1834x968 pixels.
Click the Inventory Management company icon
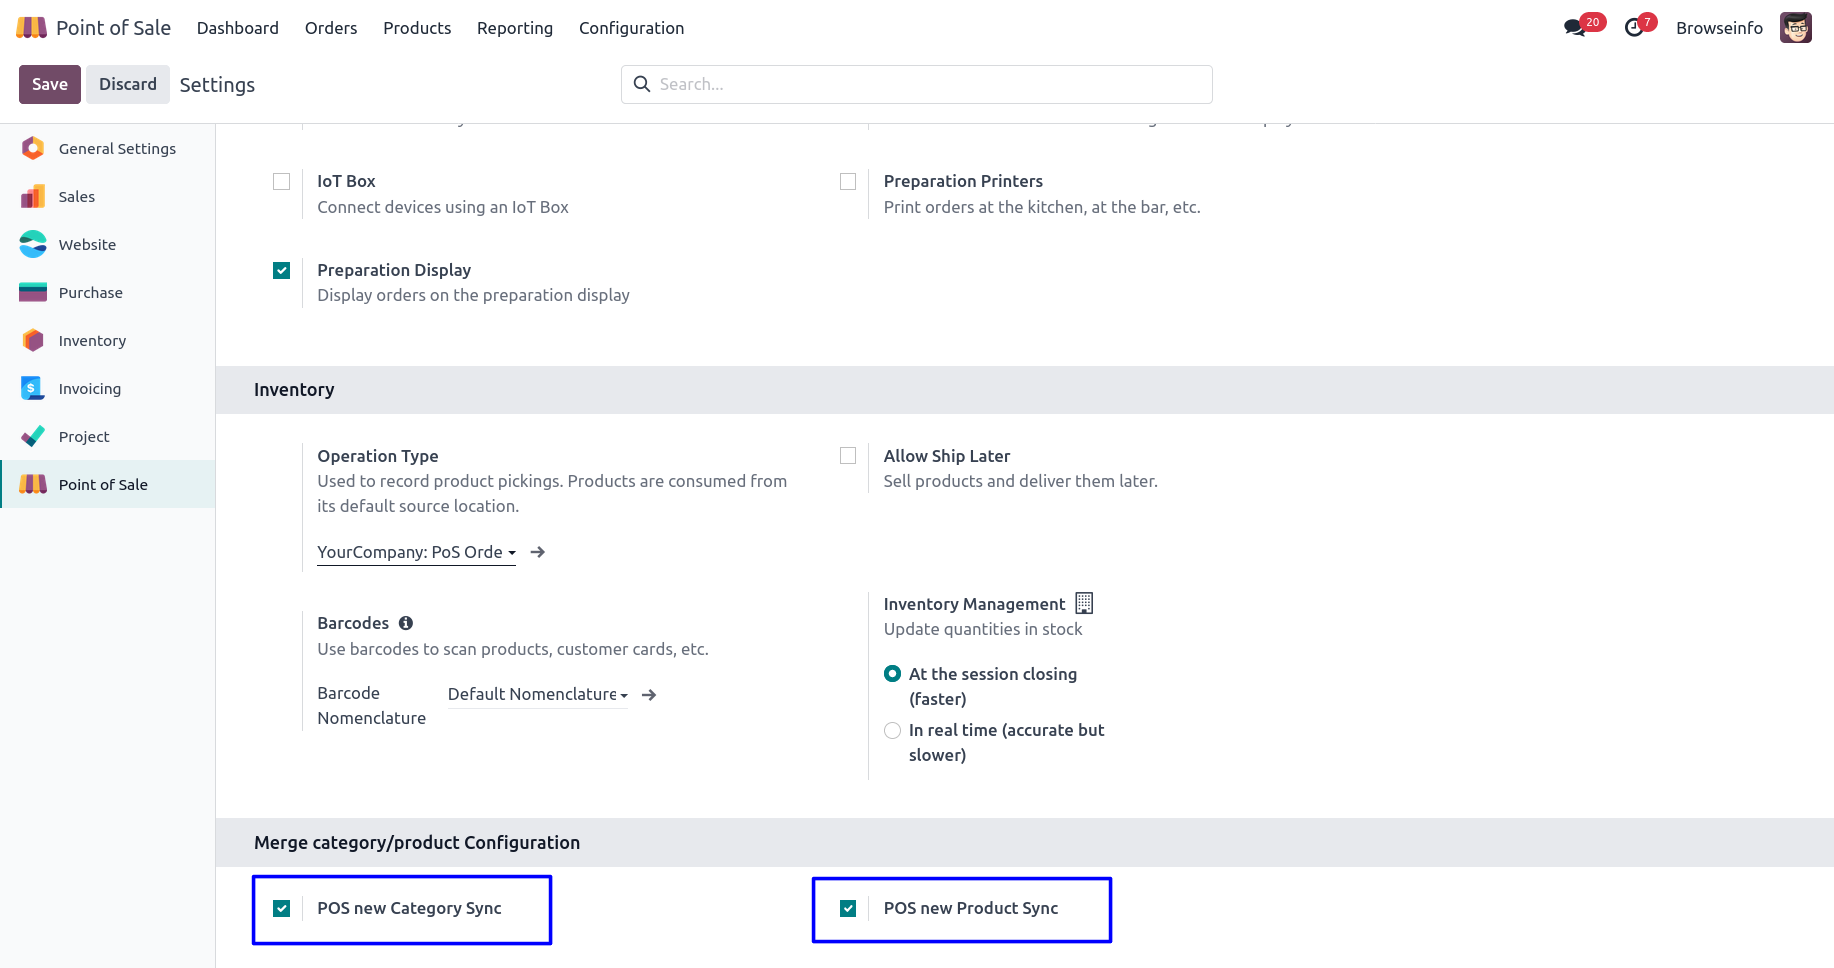(1084, 603)
